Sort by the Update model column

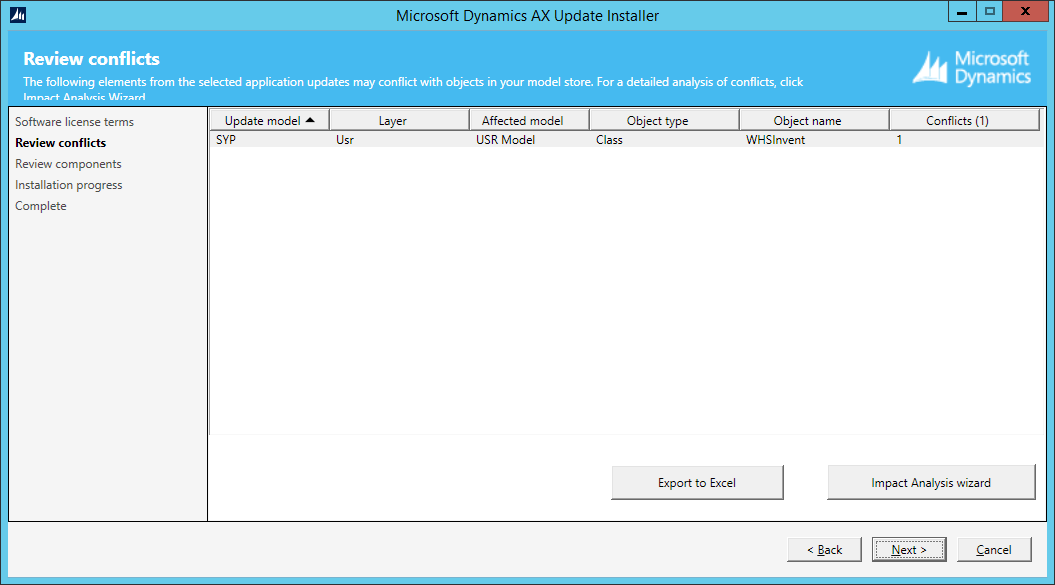click(268, 120)
